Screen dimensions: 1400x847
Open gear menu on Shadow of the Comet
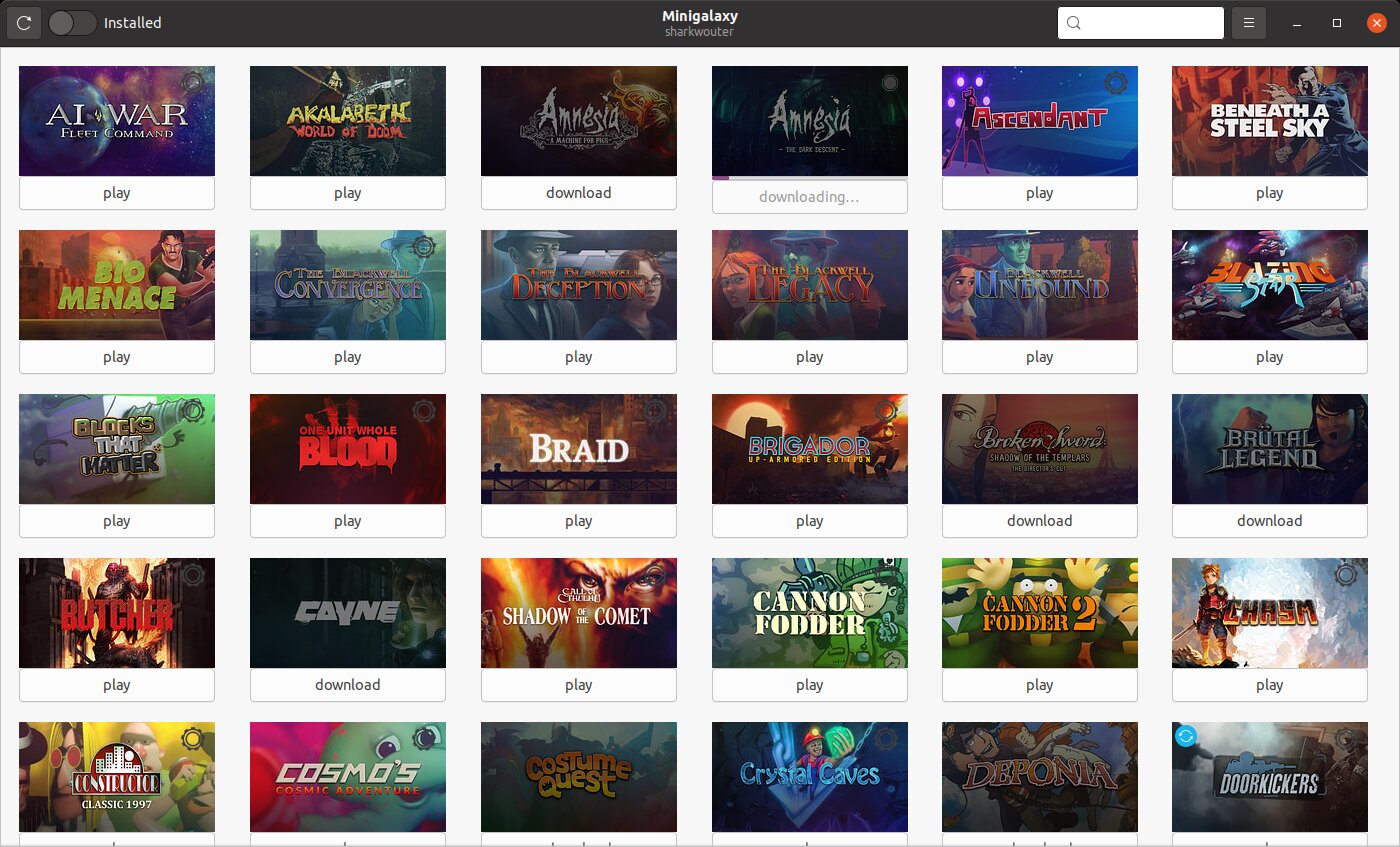(x=655, y=575)
